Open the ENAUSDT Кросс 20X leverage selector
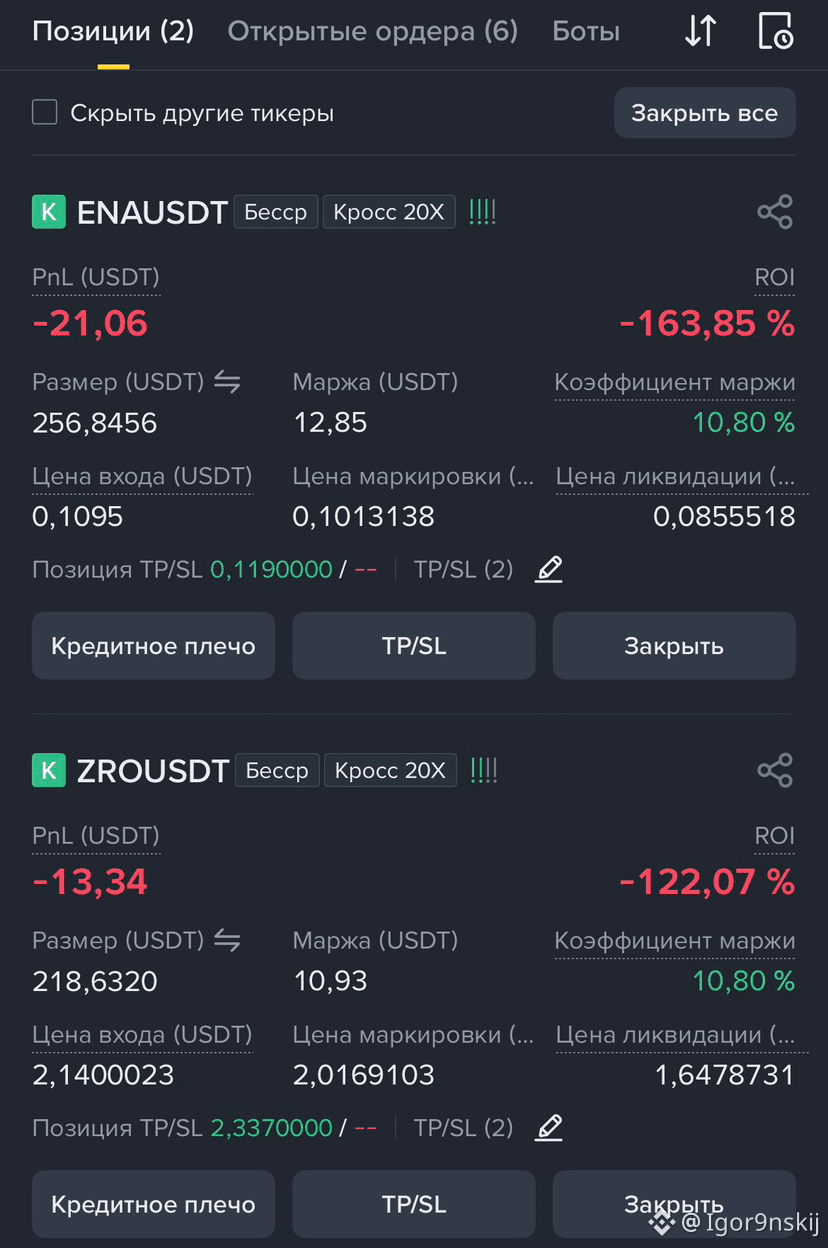The width and height of the screenshot is (828, 1248). 389,212
